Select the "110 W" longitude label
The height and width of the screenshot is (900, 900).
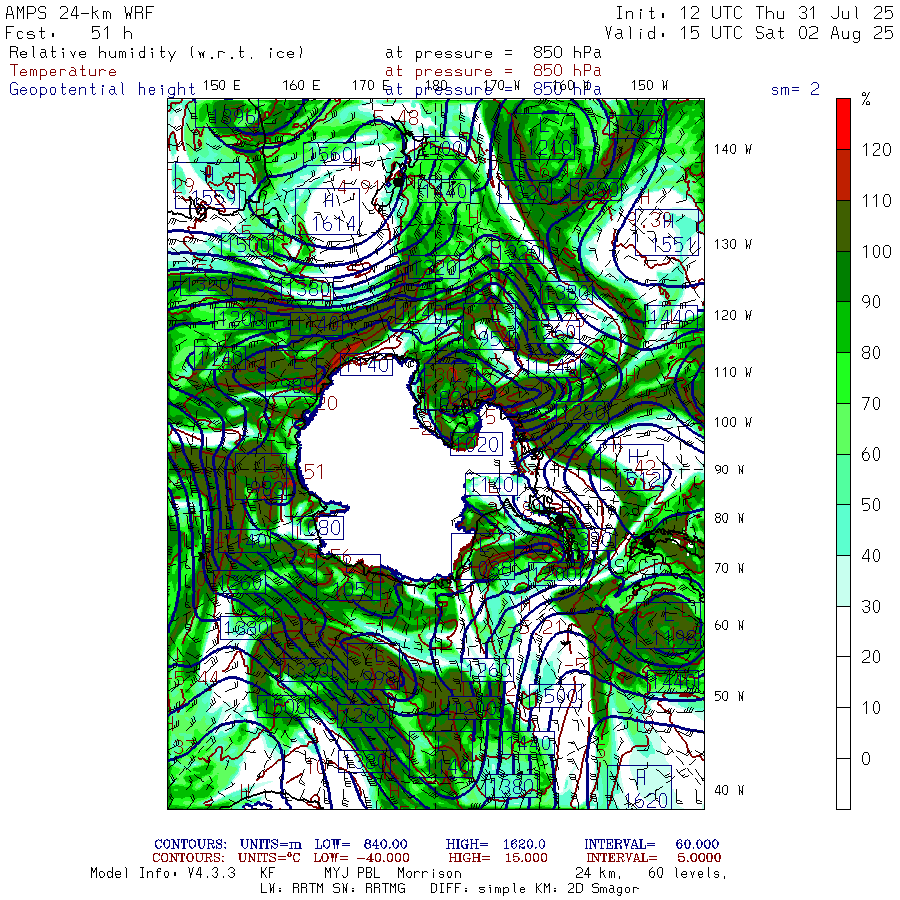732,372
